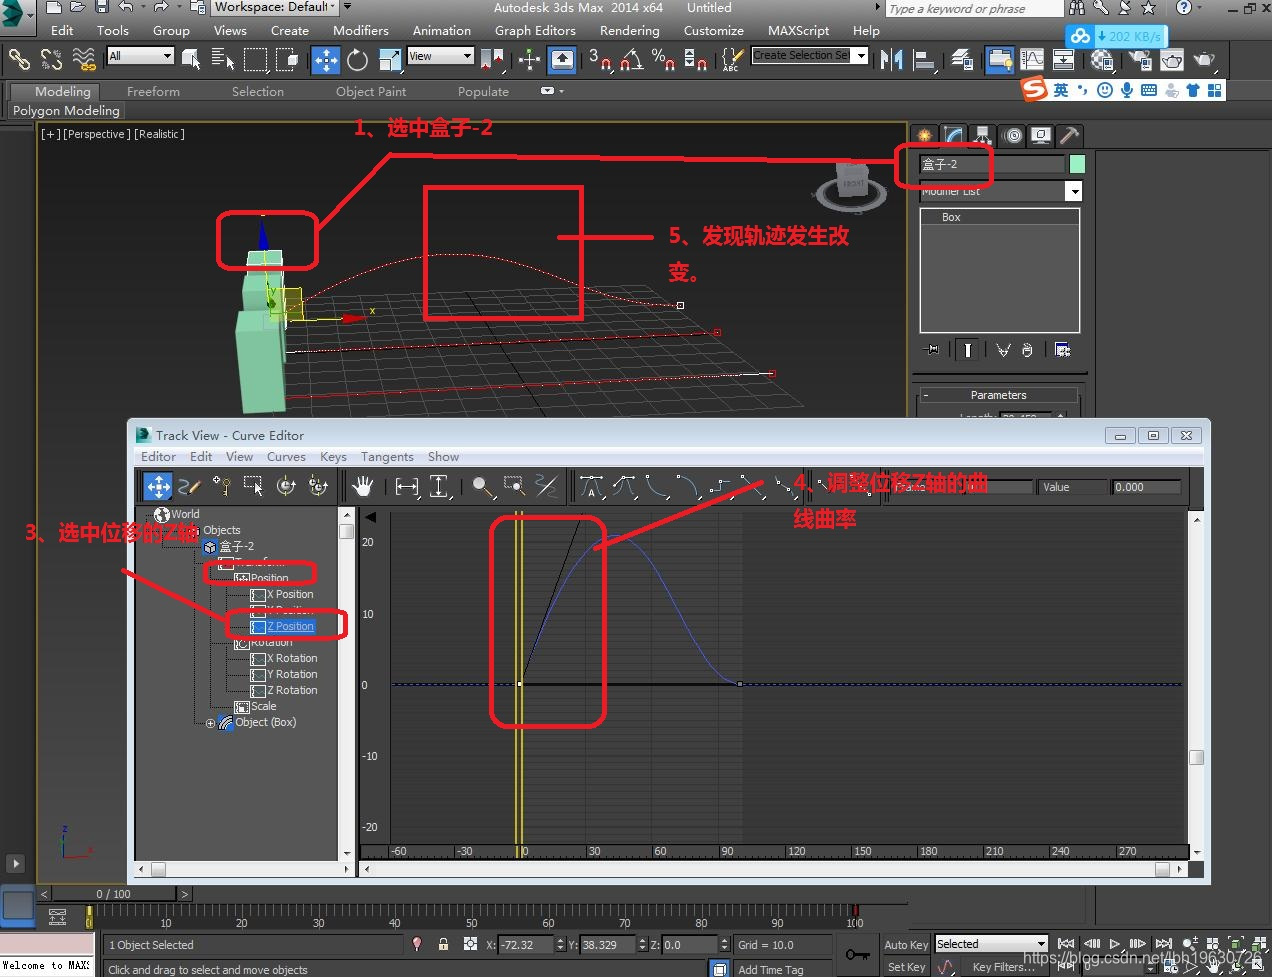Toggle Set Key mode

pos(906,967)
